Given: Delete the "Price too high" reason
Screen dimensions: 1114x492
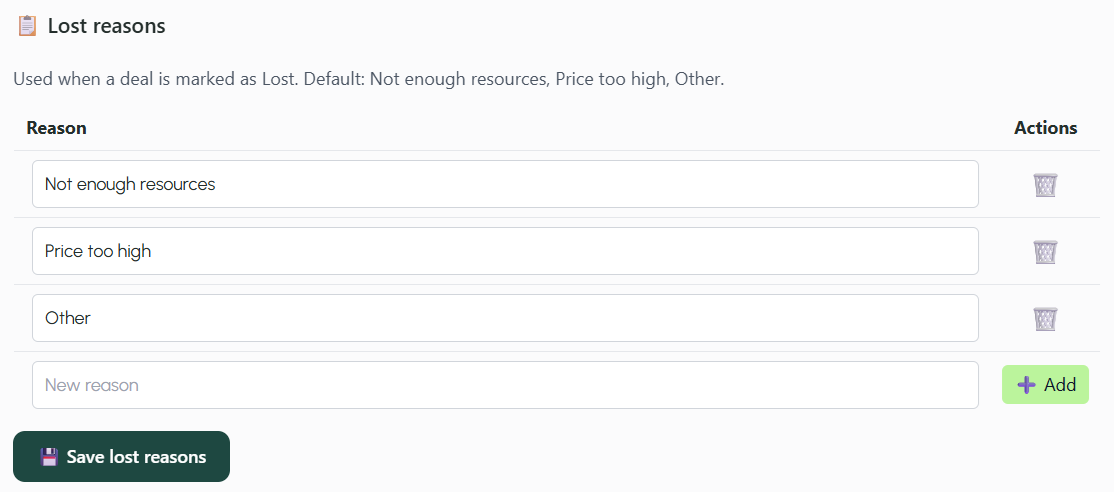Looking at the screenshot, I should click(1045, 252).
